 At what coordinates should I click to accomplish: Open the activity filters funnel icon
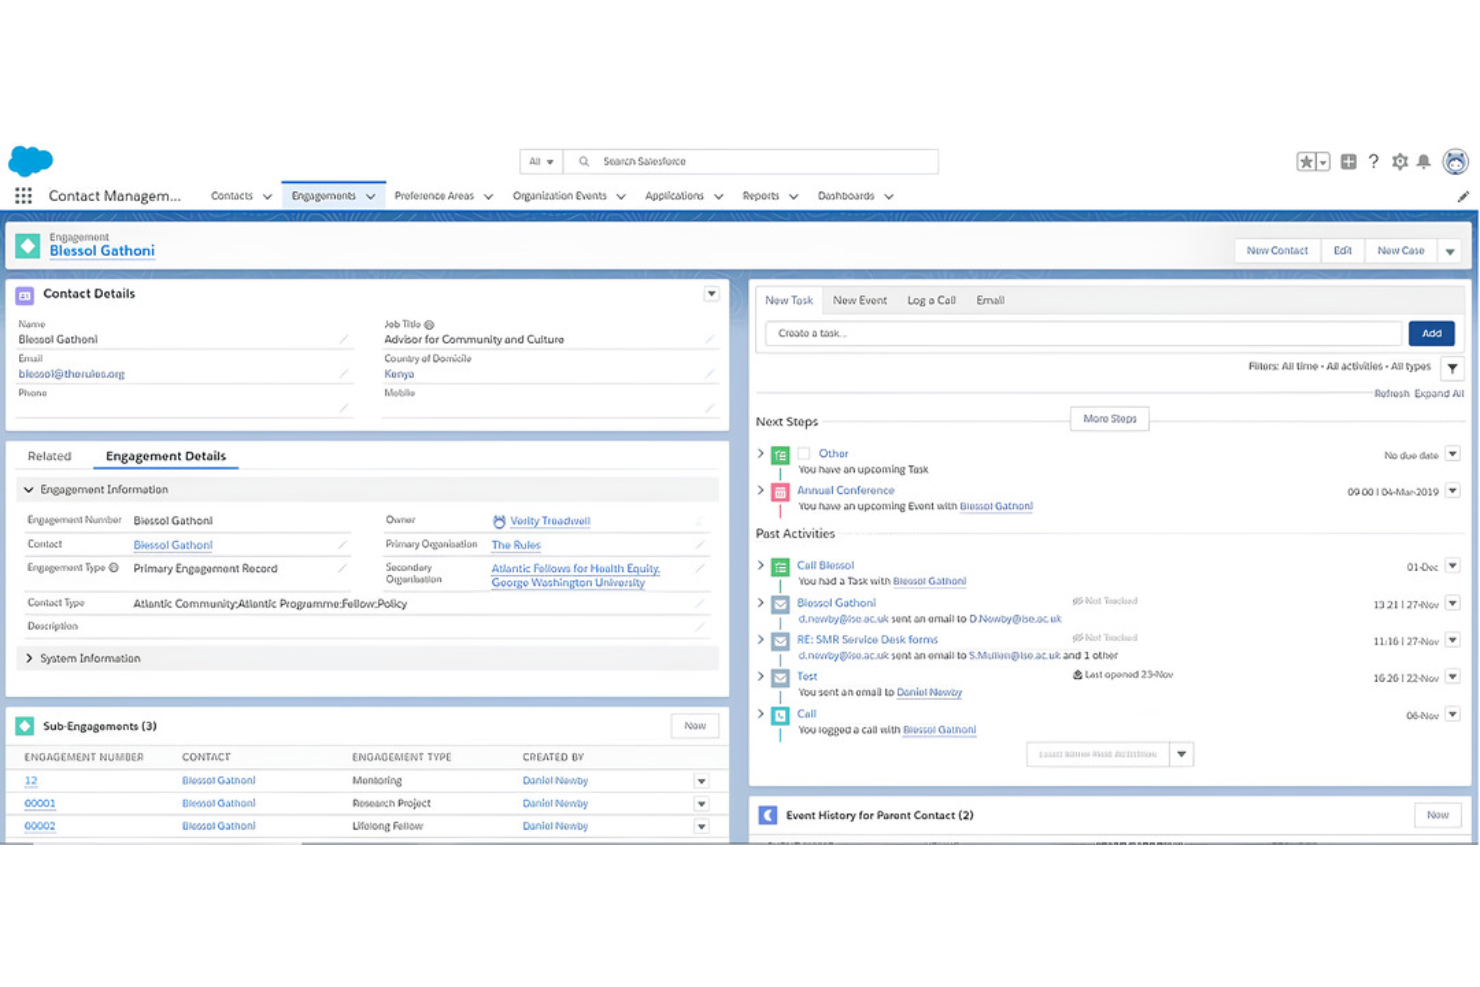[1452, 368]
